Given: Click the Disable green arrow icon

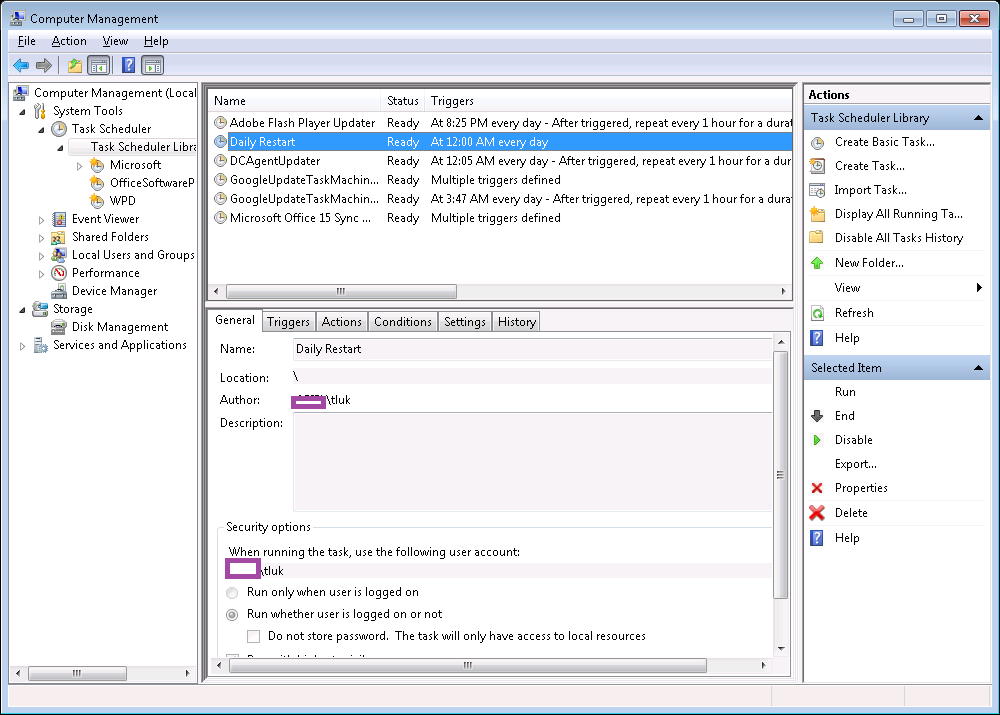Looking at the screenshot, I should point(817,440).
